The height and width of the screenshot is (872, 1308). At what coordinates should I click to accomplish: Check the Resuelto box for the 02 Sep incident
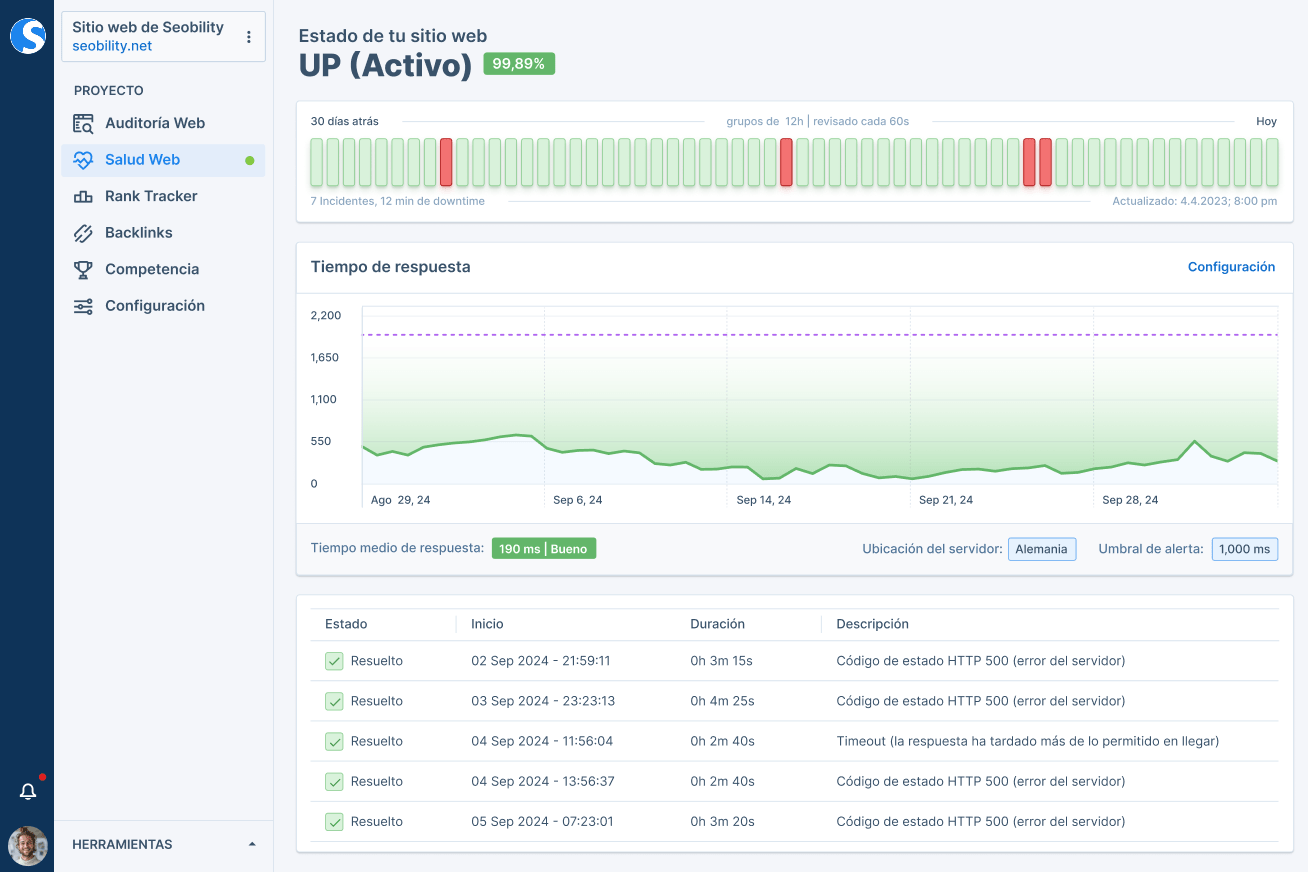tap(334, 660)
